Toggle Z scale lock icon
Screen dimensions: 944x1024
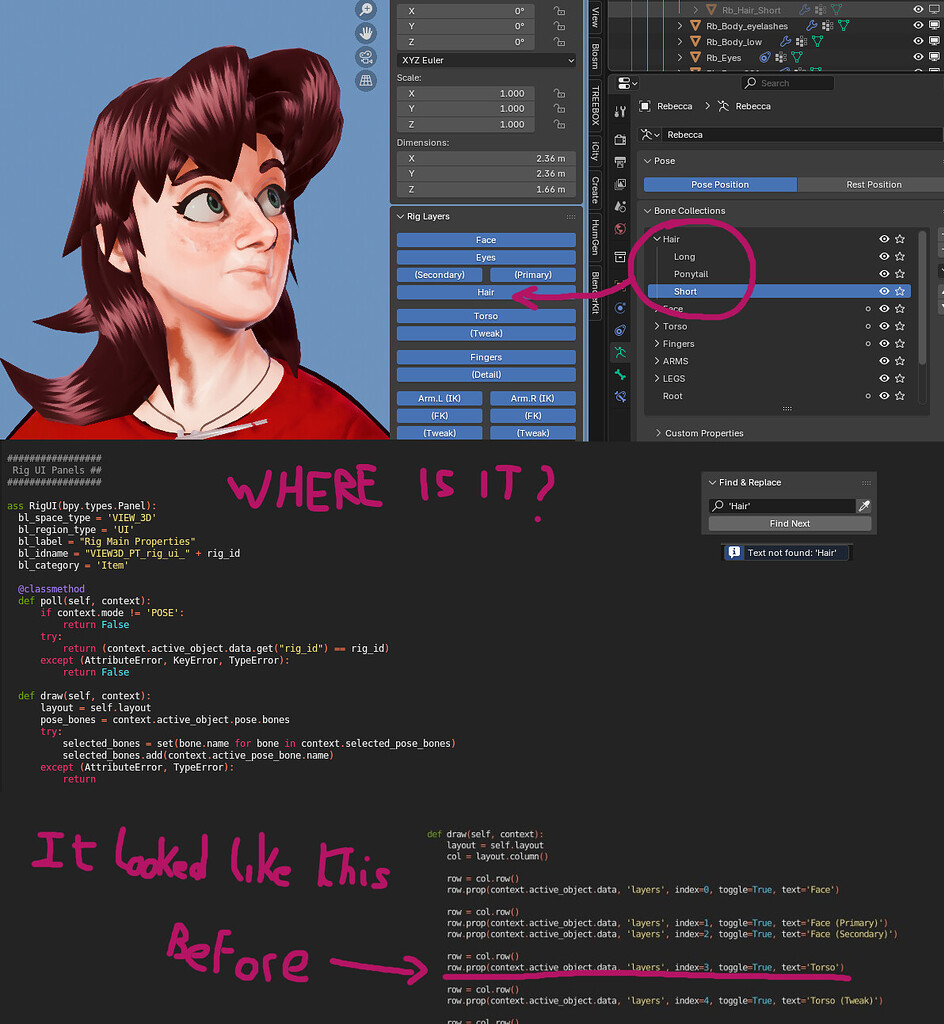point(559,124)
